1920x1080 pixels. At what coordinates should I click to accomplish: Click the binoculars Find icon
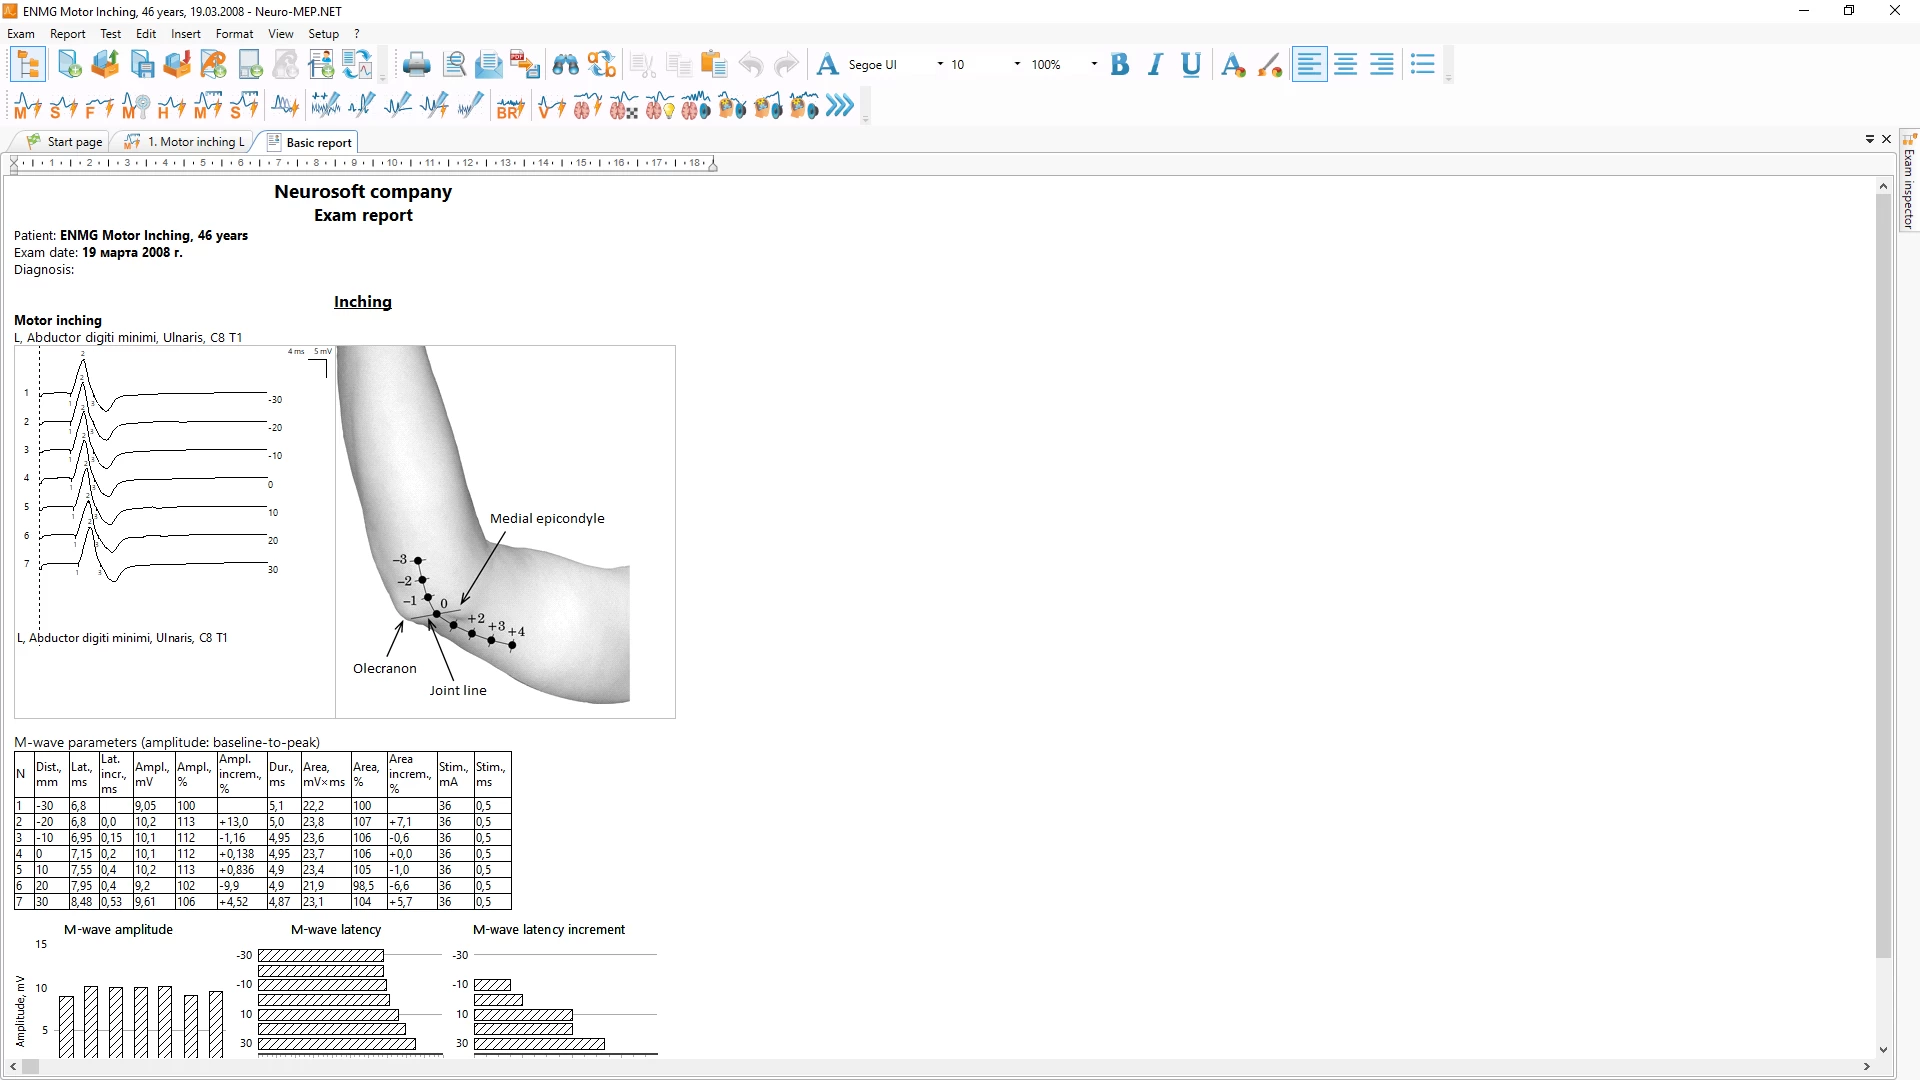tap(565, 65)
